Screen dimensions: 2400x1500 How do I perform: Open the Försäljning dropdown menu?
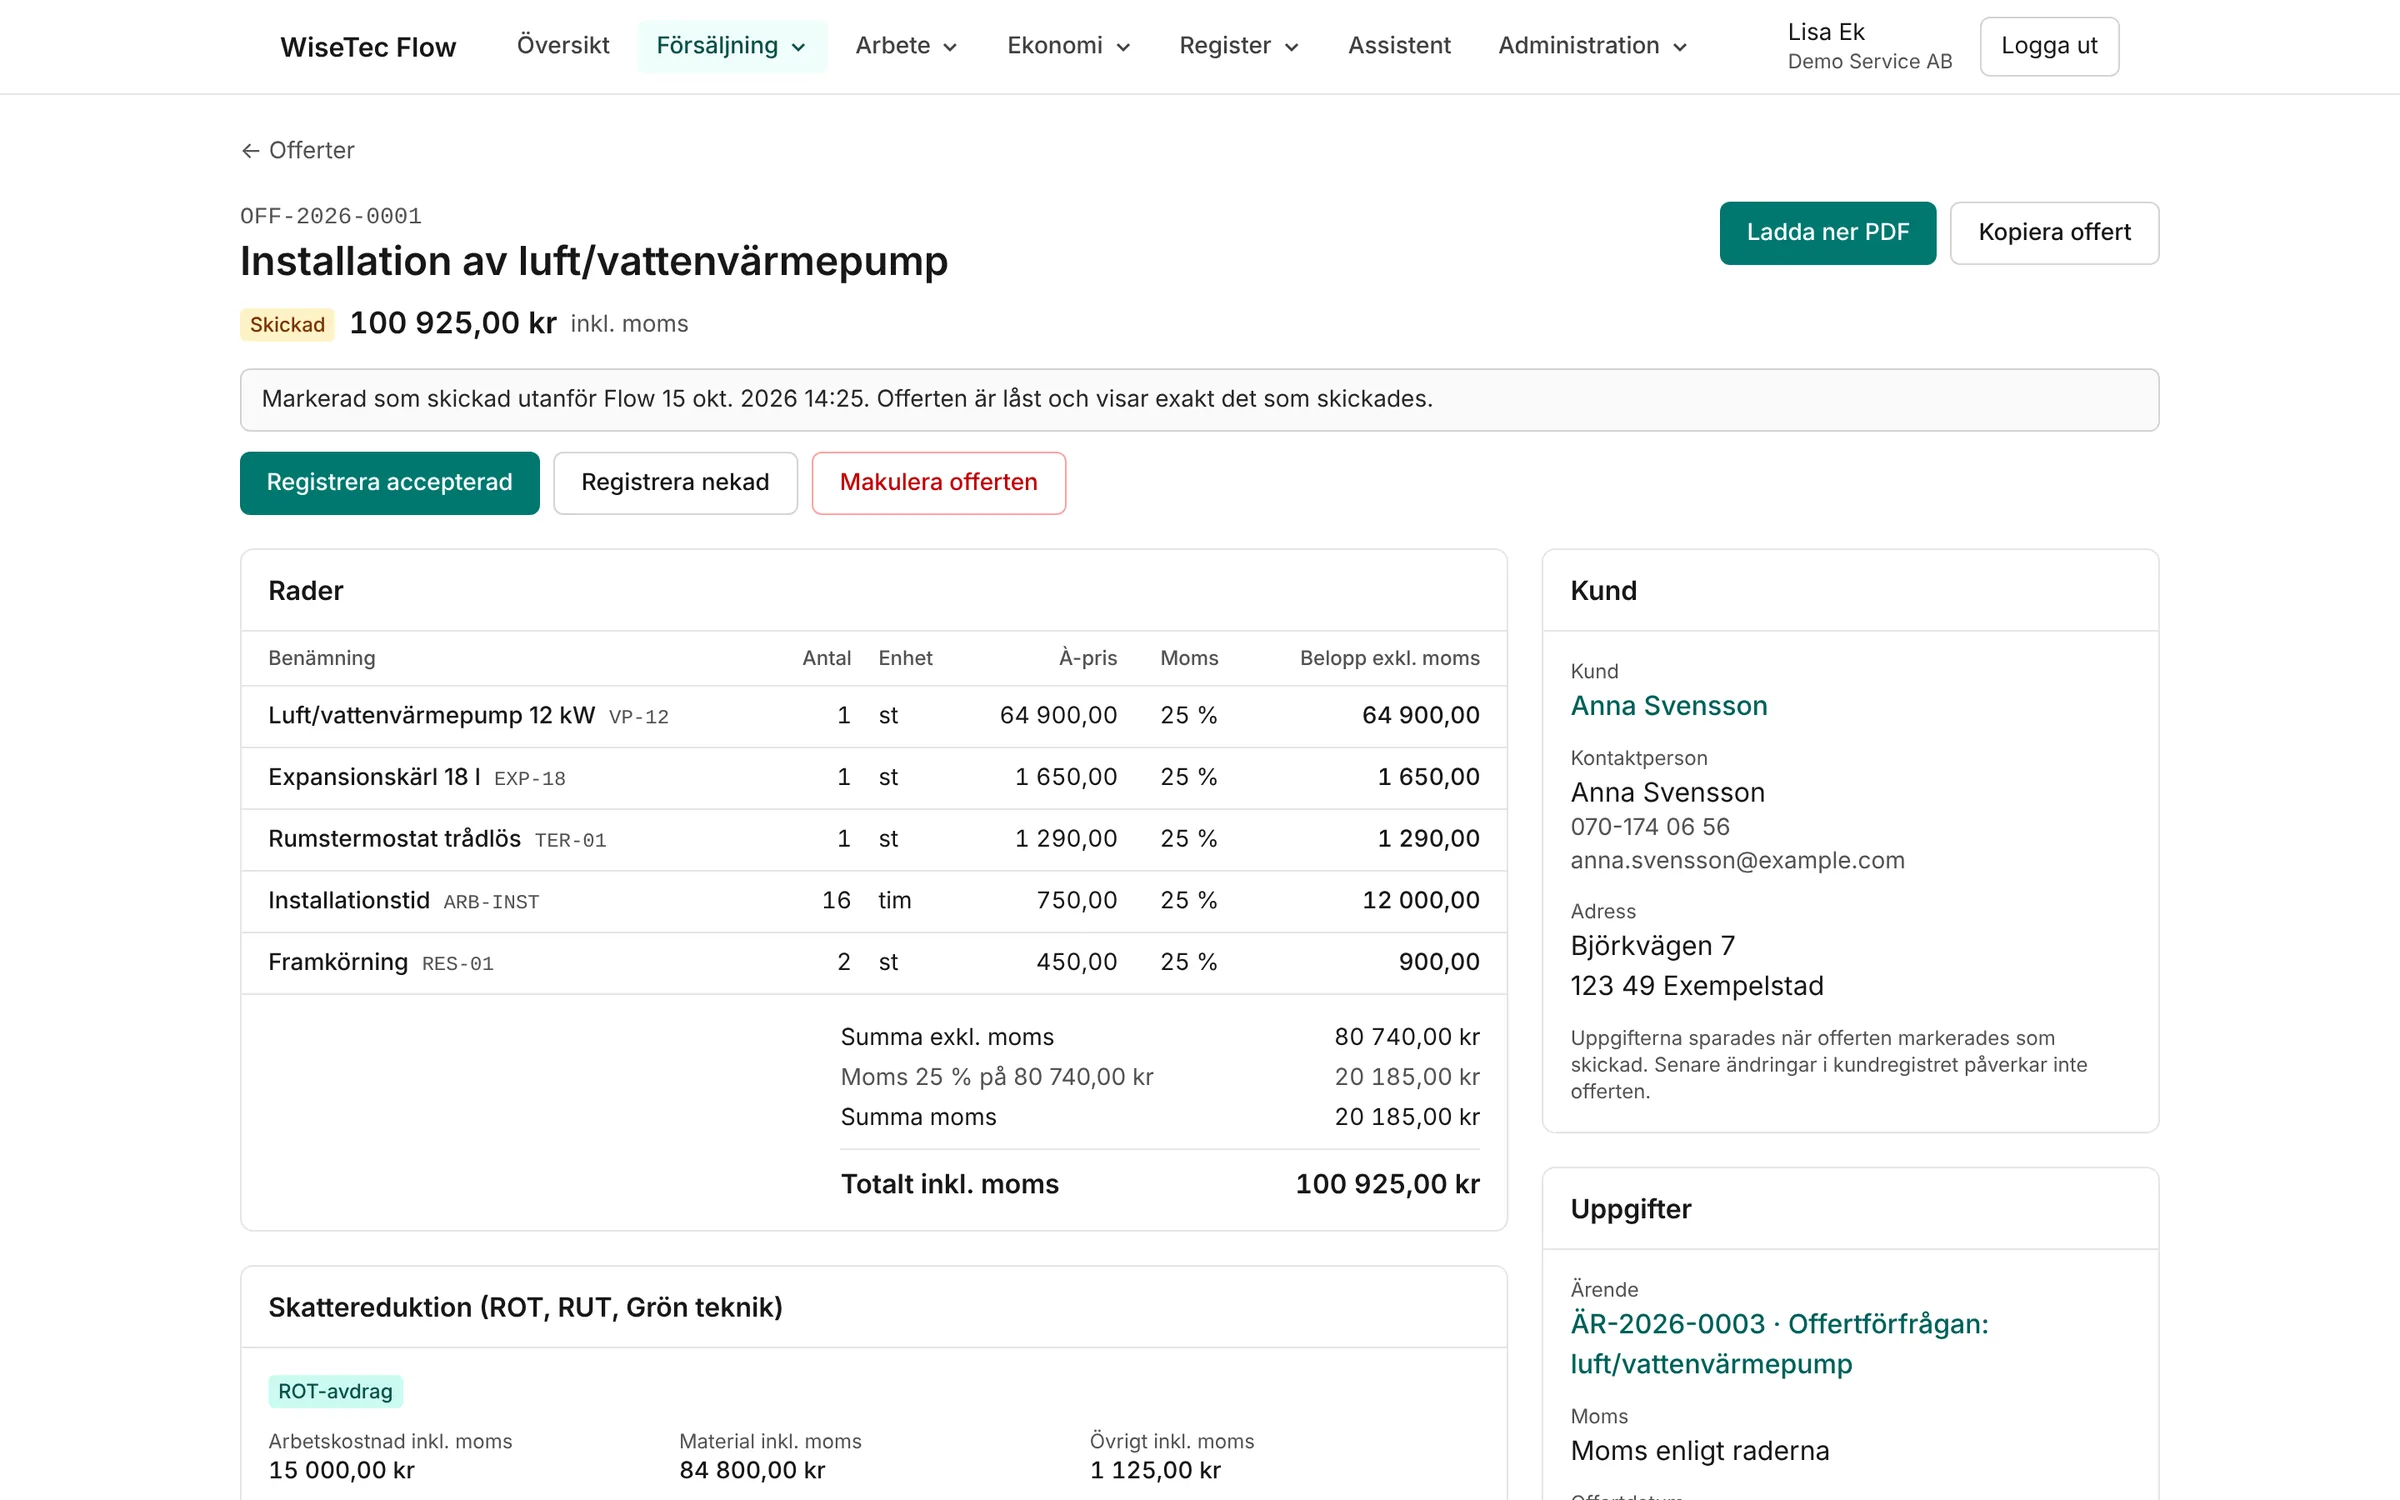[x=731, y=46]
